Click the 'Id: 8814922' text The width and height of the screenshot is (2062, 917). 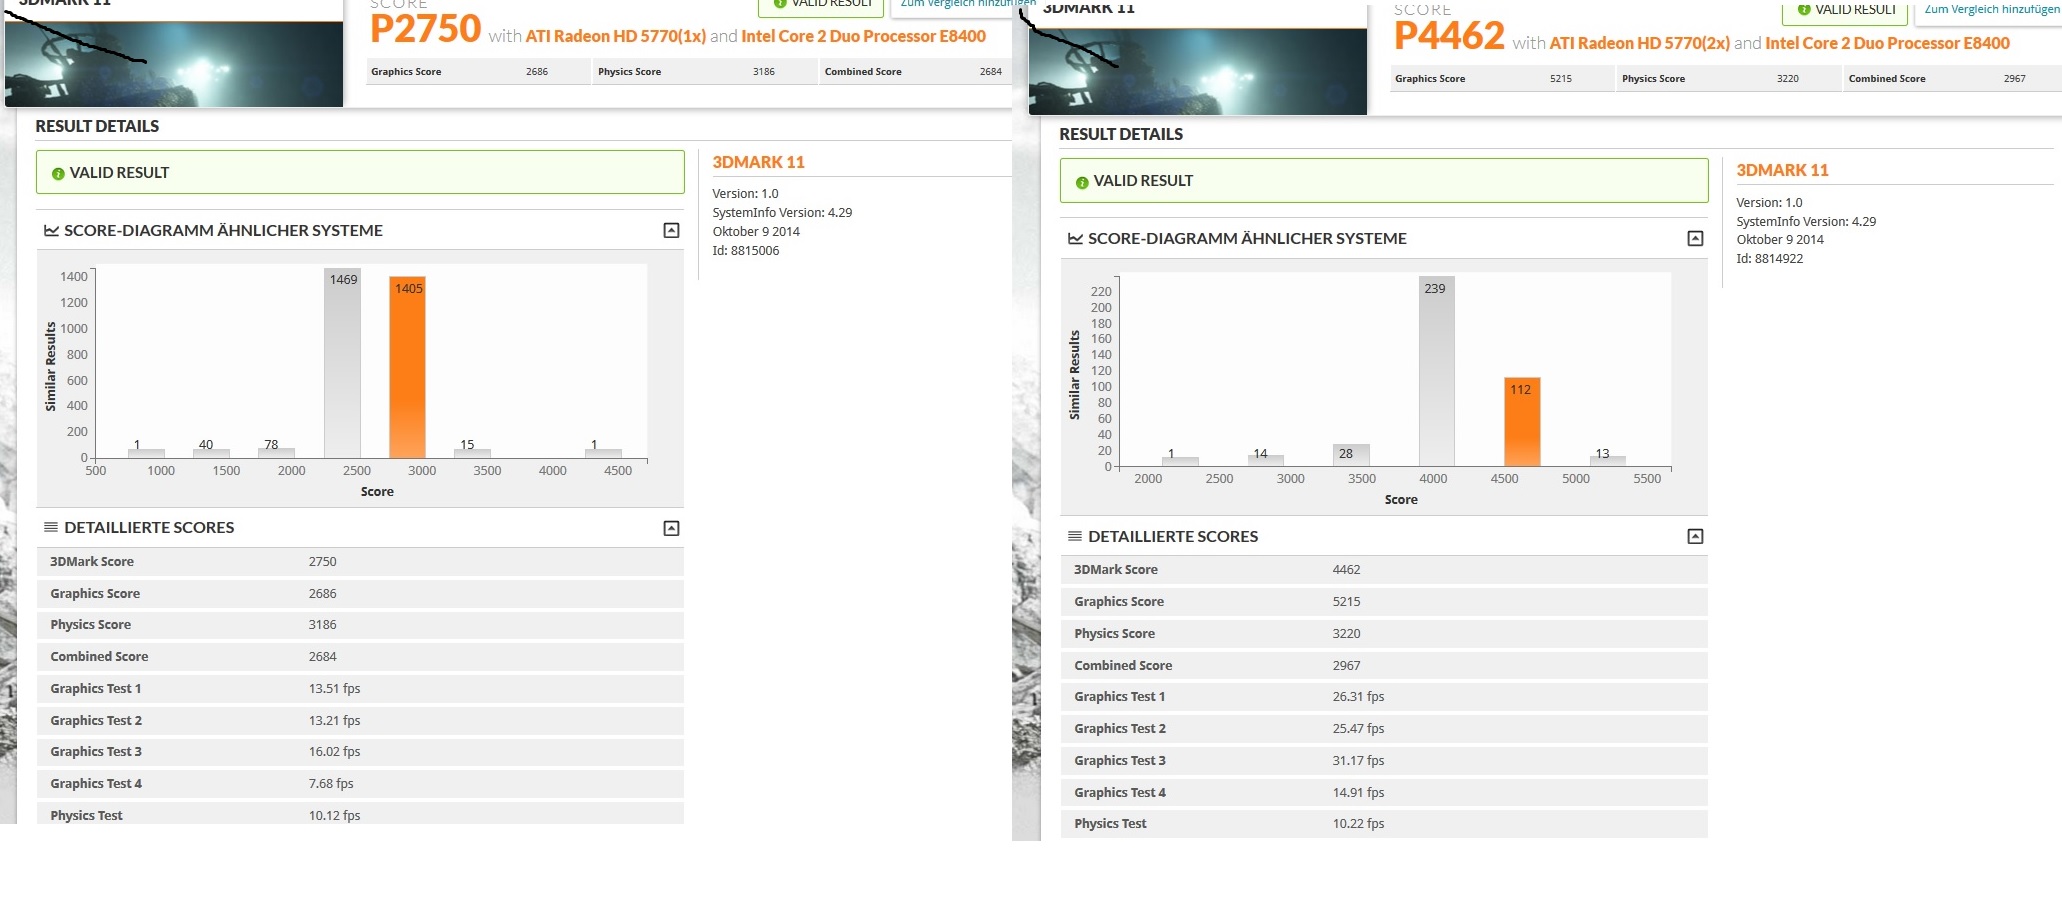1770,259
